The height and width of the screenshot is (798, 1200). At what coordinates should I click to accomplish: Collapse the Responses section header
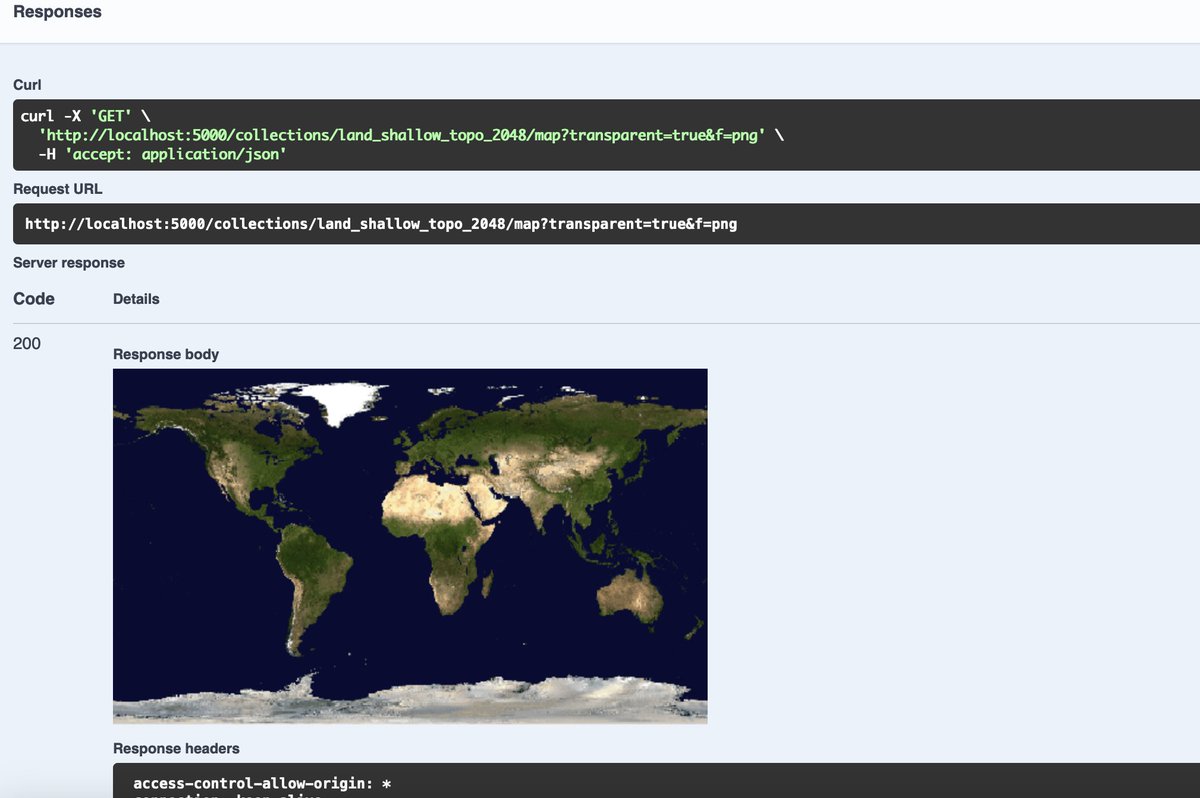coord(57,11)
